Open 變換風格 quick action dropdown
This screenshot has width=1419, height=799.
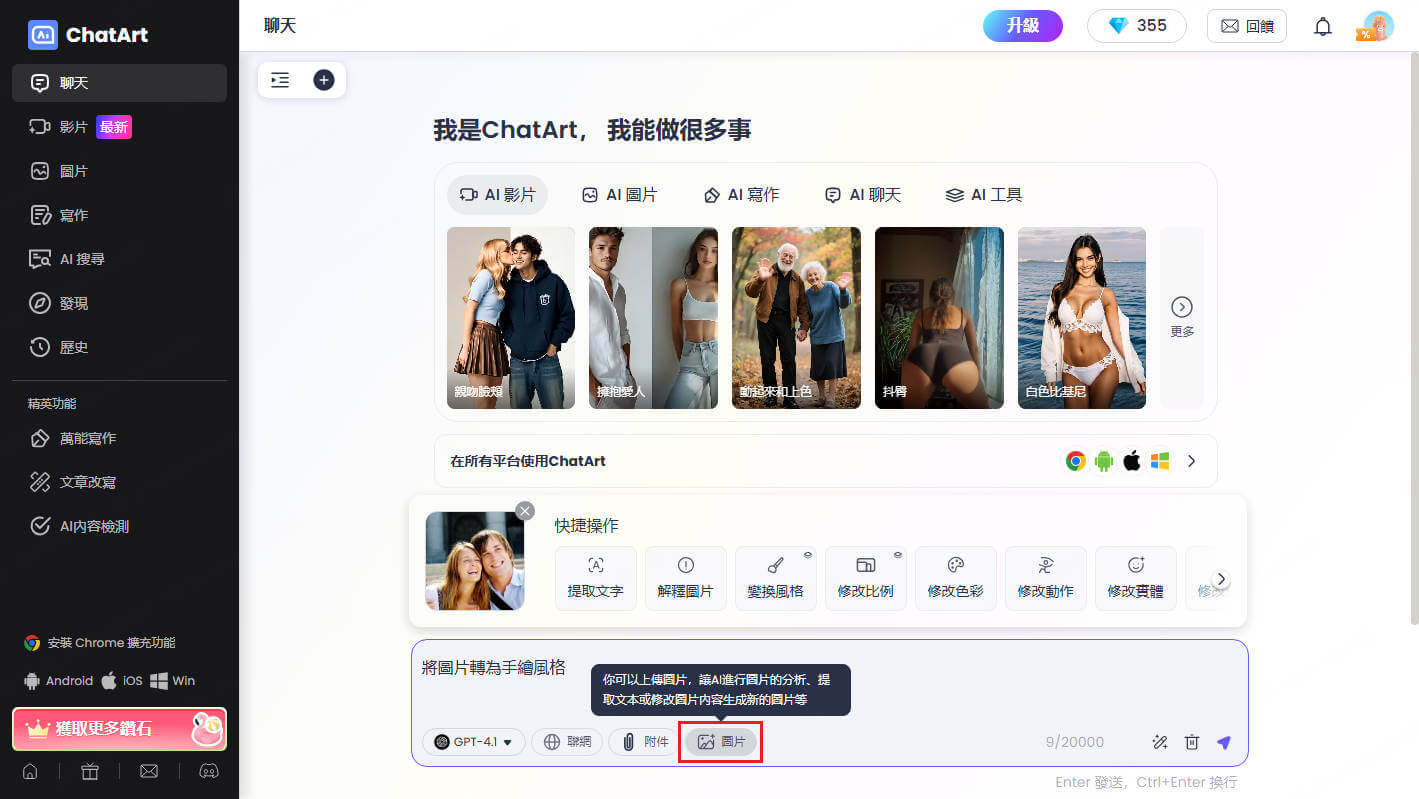tap(776, 579)
